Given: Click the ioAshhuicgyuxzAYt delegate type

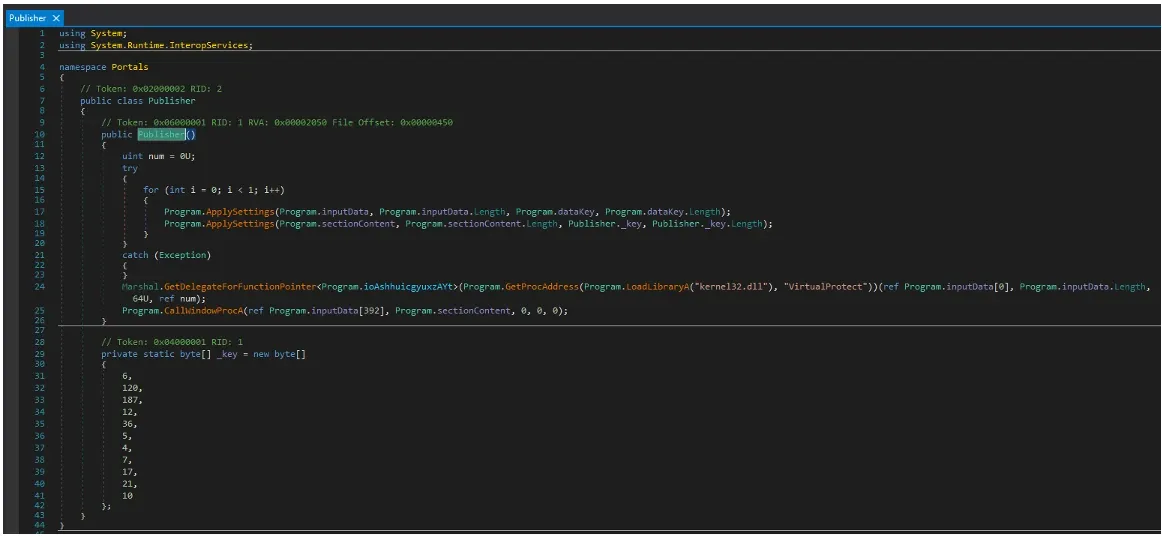Looking at the screenshot, I should pyautogui.click(x=408, y=286).
